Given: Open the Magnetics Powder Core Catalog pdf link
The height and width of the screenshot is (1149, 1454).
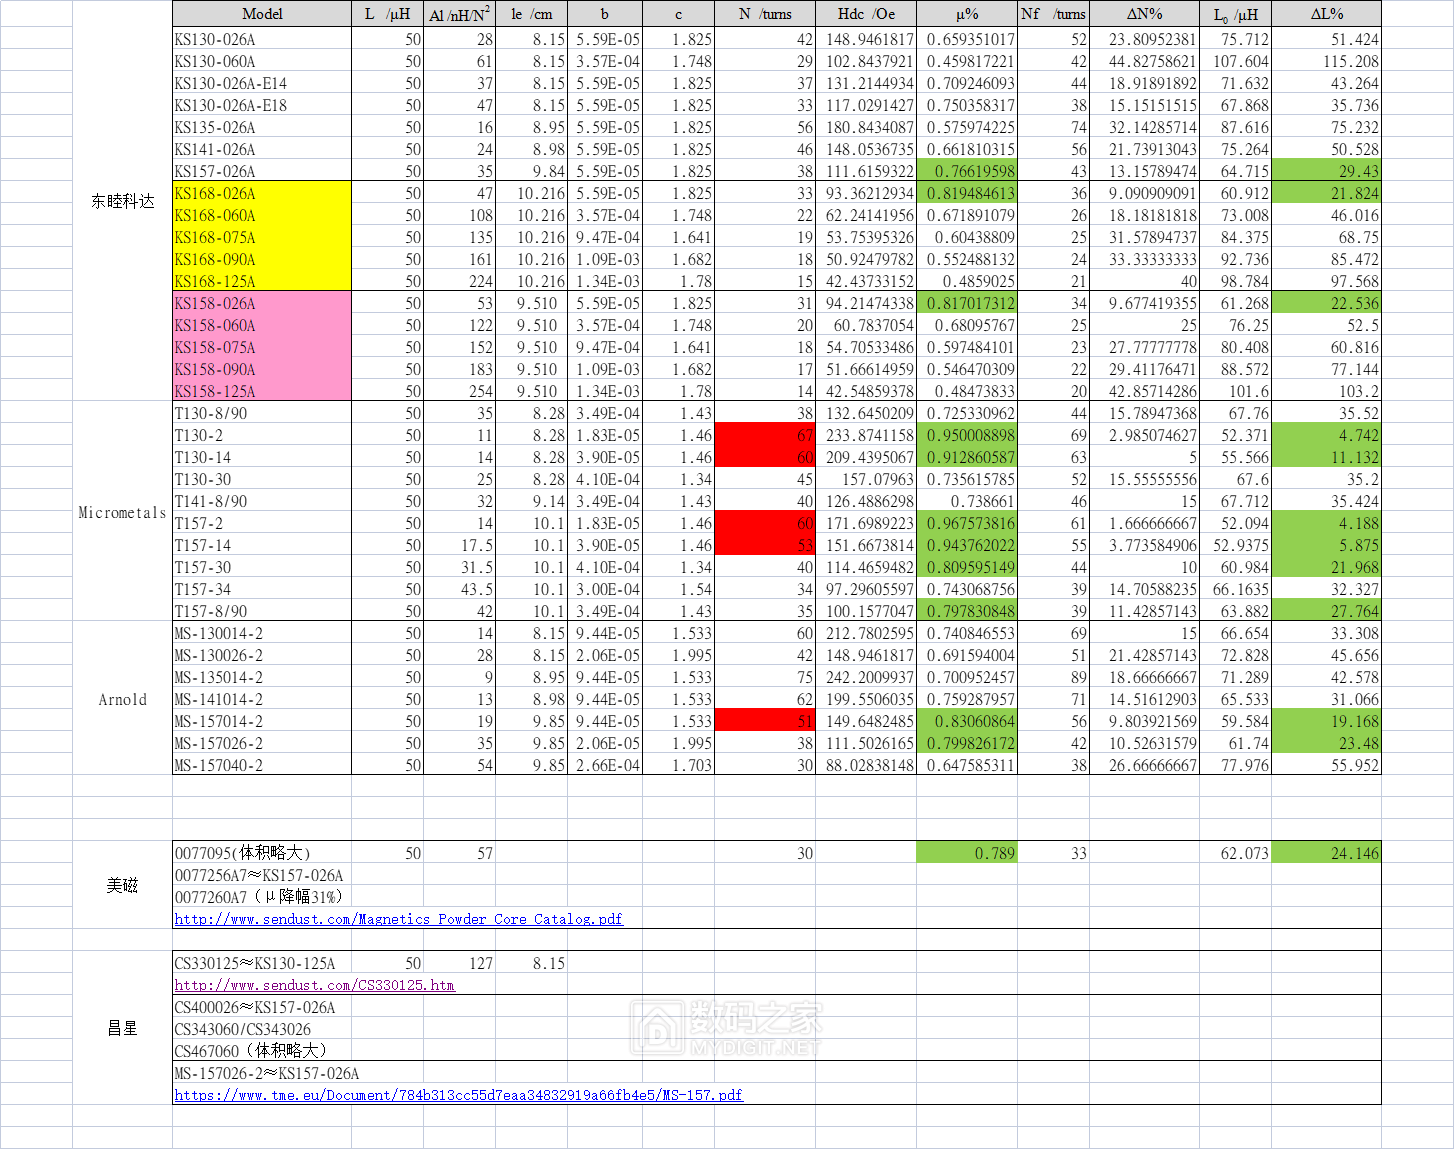Looking at the screenshot, I should point(398,919).
